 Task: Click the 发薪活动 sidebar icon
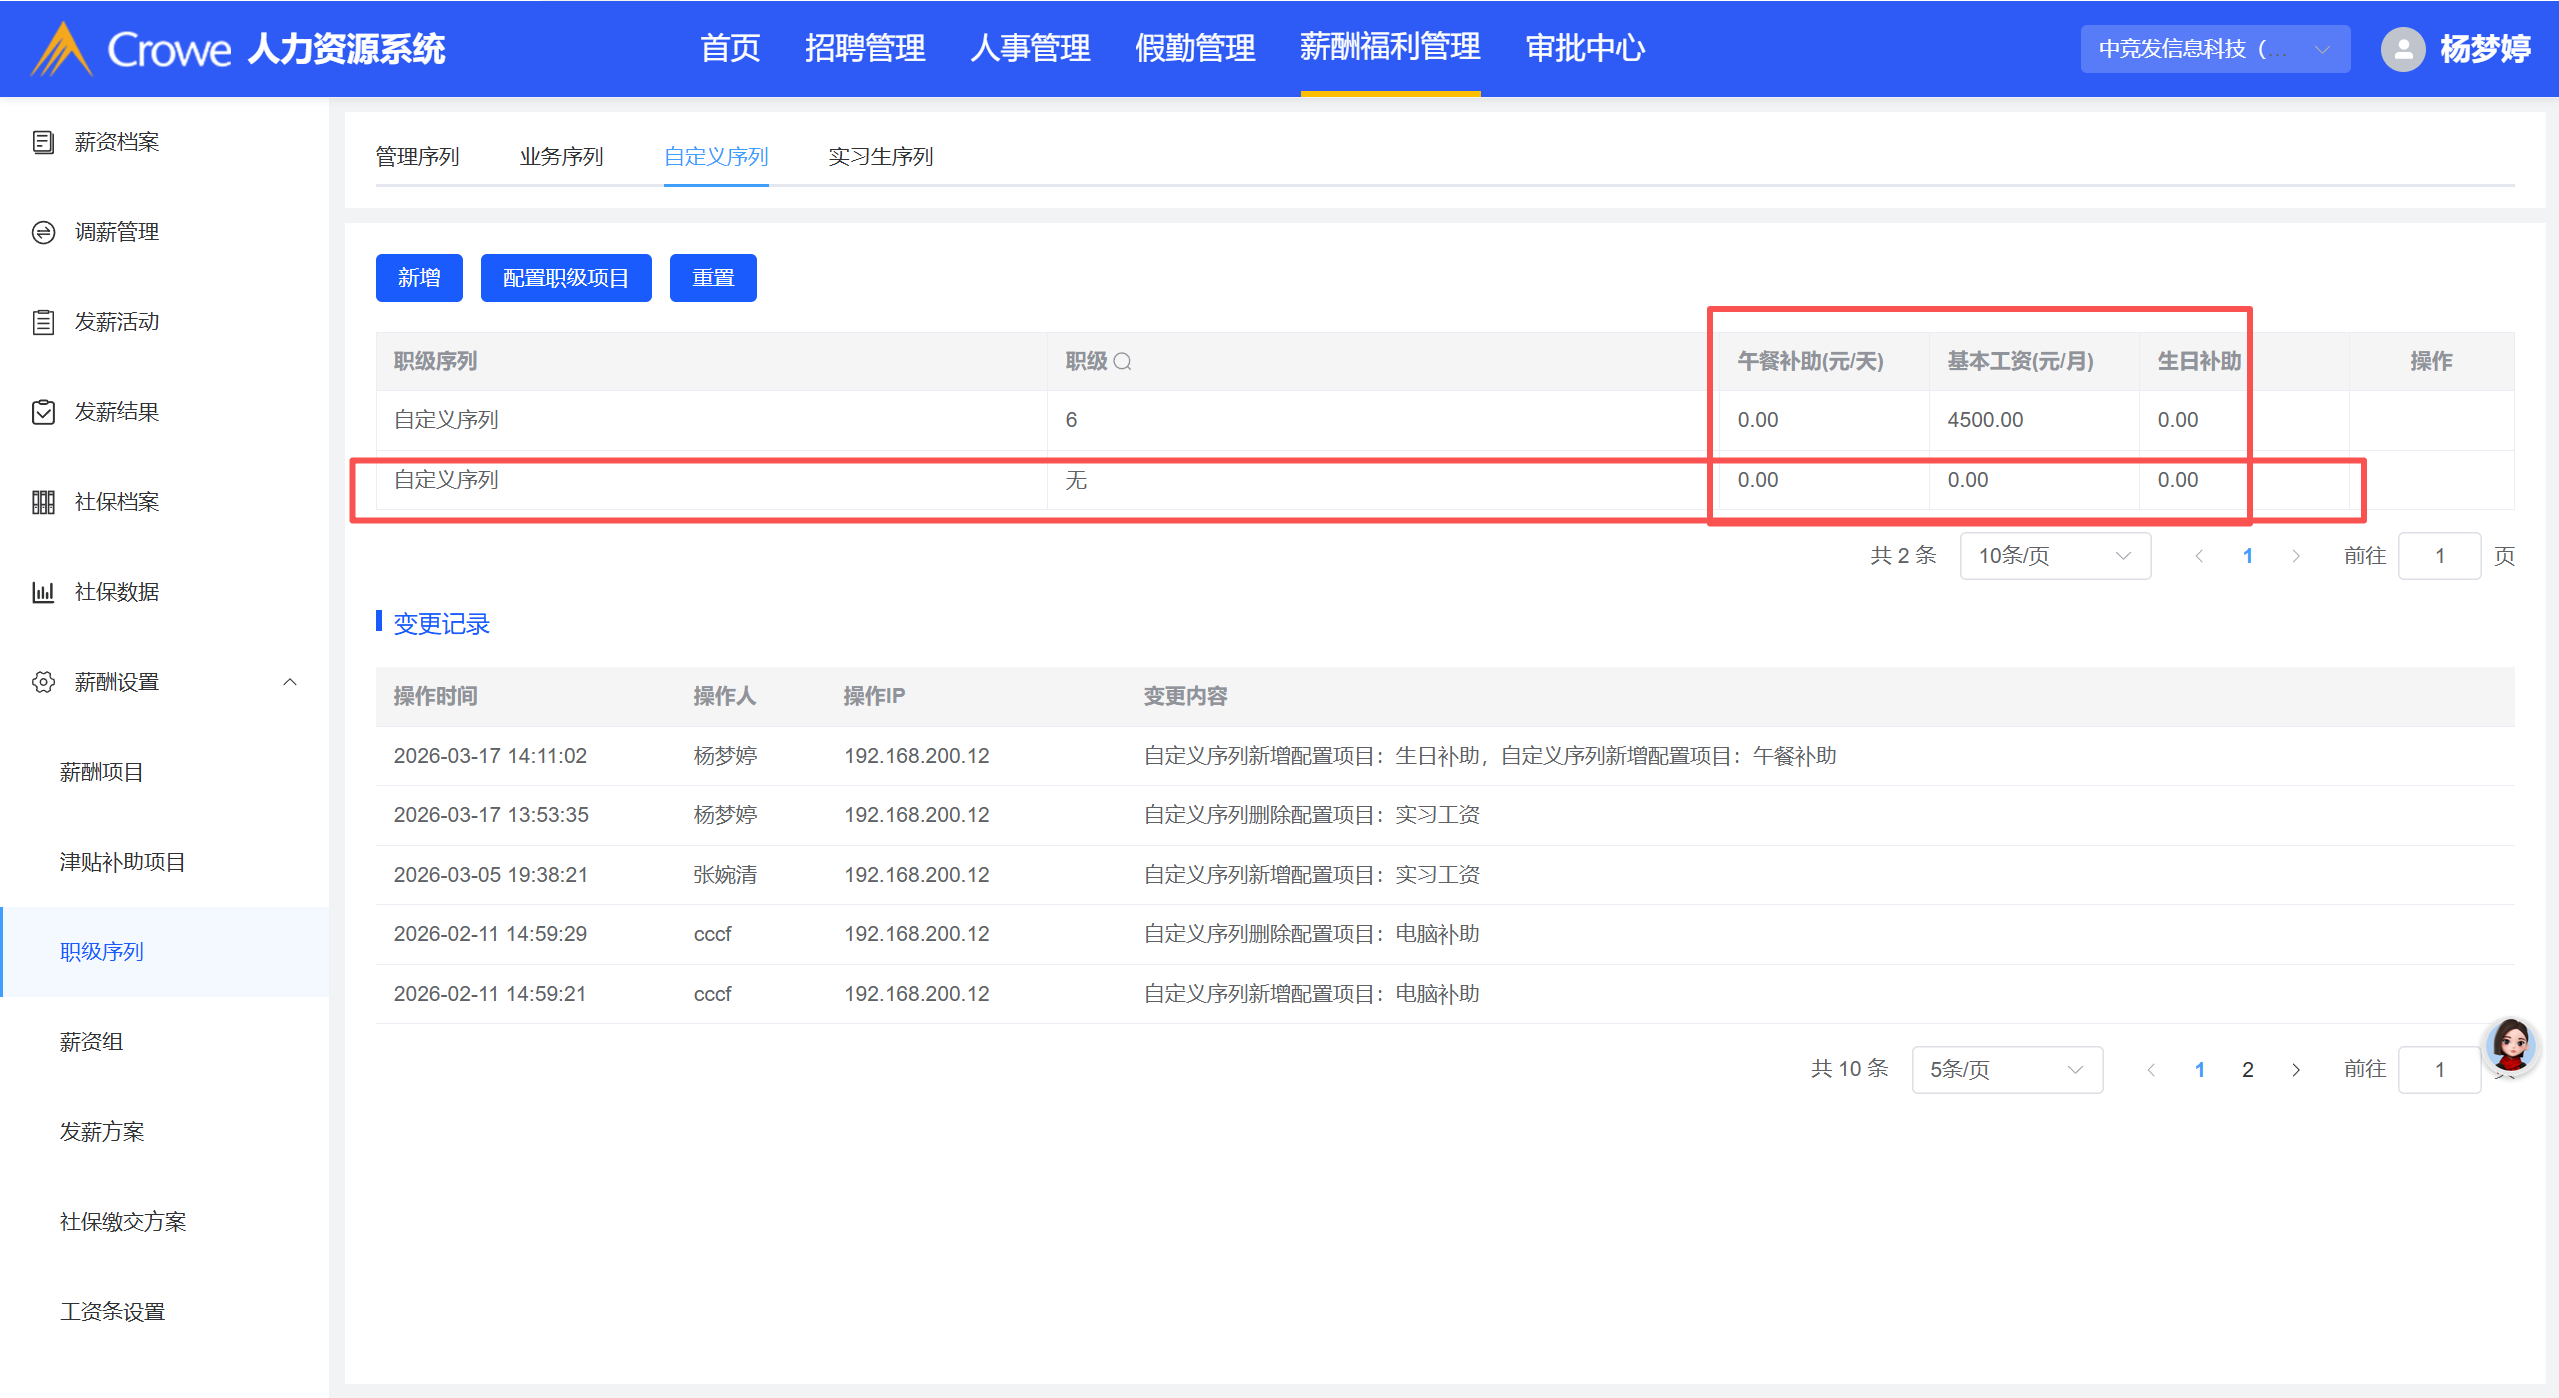tap(43, 322)
